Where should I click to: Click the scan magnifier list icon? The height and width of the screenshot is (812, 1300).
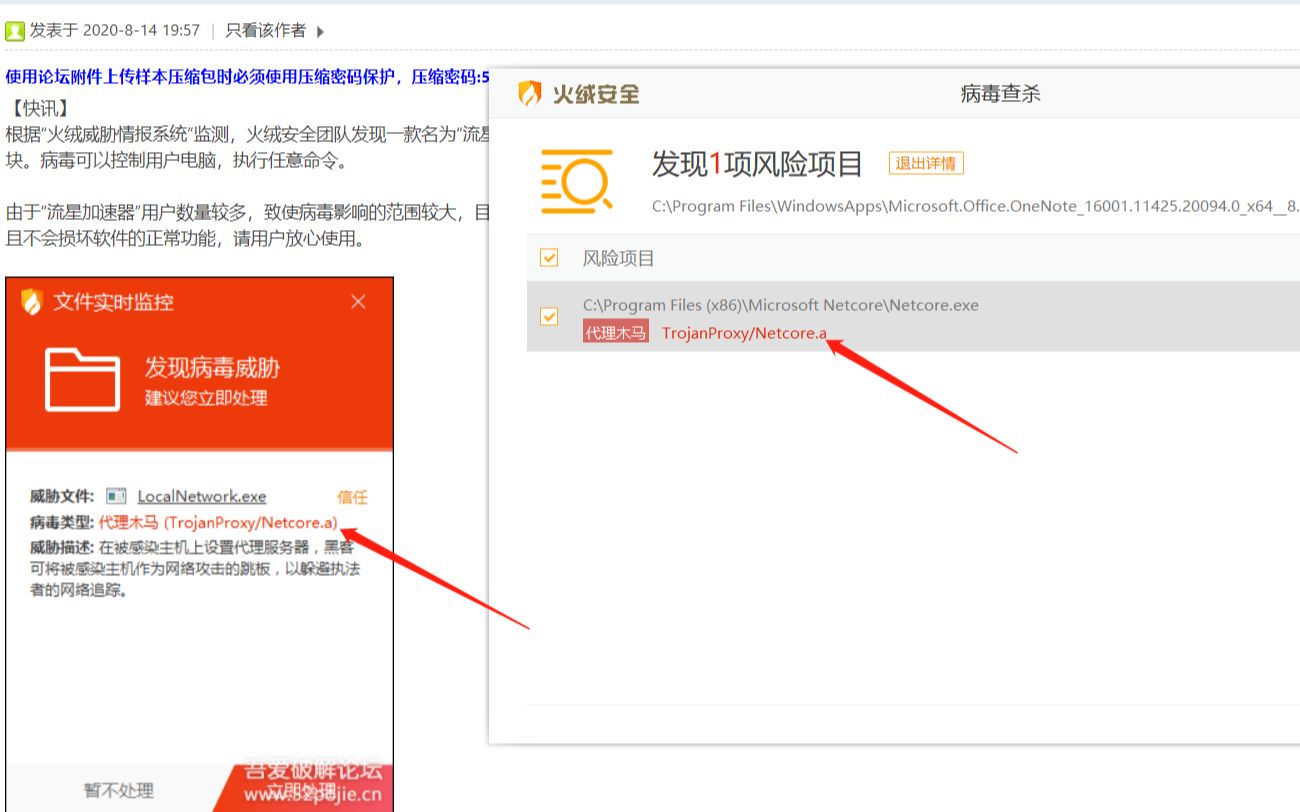pos(577,181)
